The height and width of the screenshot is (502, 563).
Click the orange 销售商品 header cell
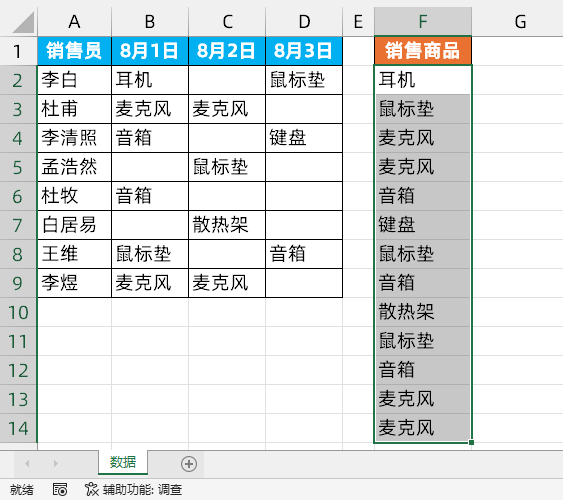[423, 51]
